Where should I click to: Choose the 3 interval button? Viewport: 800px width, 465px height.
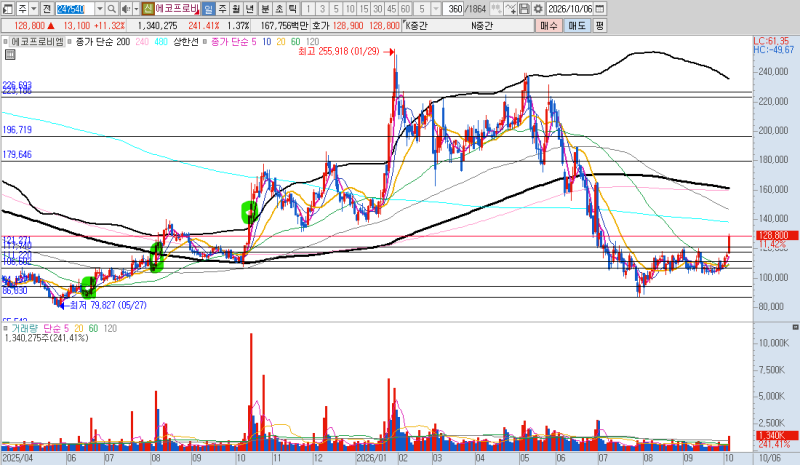tap(322, 9)
